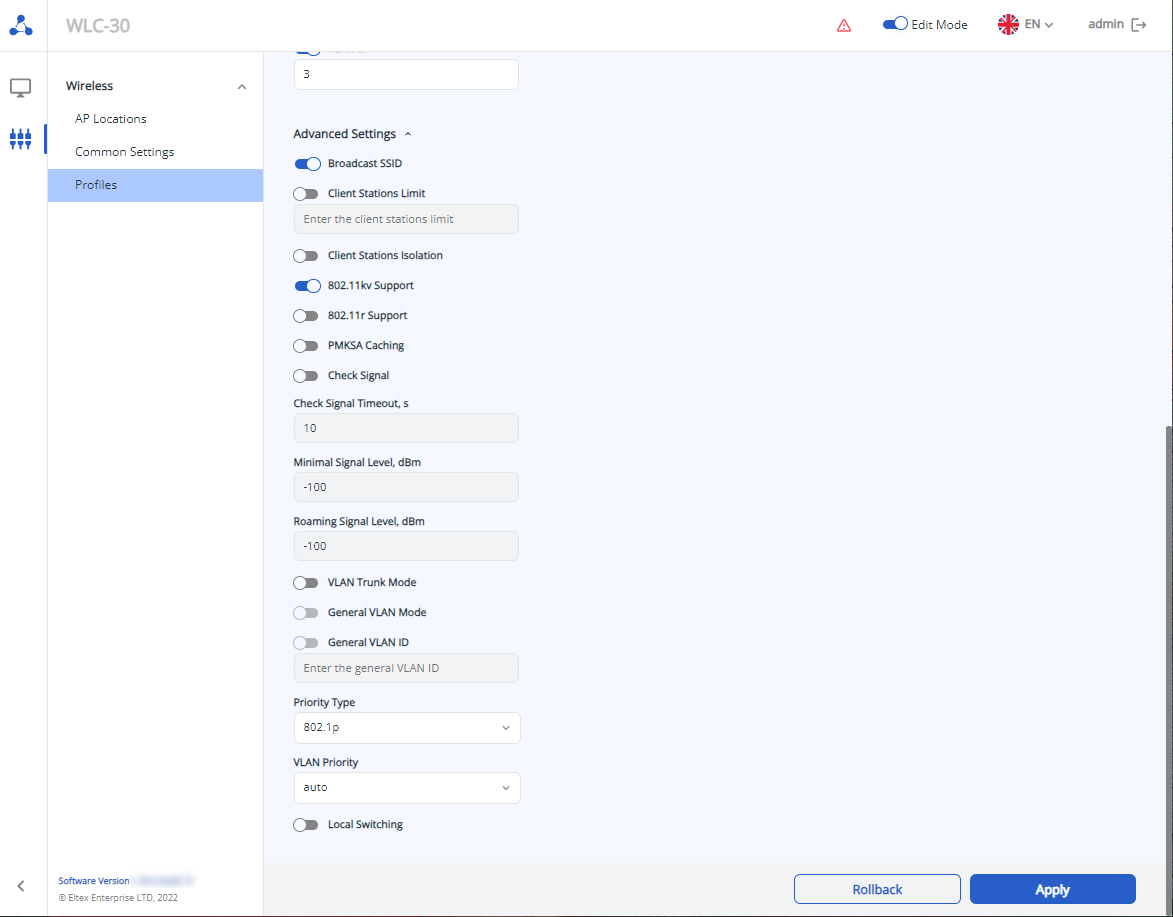Image resolution: width=1173 pixels, height=917 pixels.
Task: Click the admin username label
Action: pos(1106,24)
